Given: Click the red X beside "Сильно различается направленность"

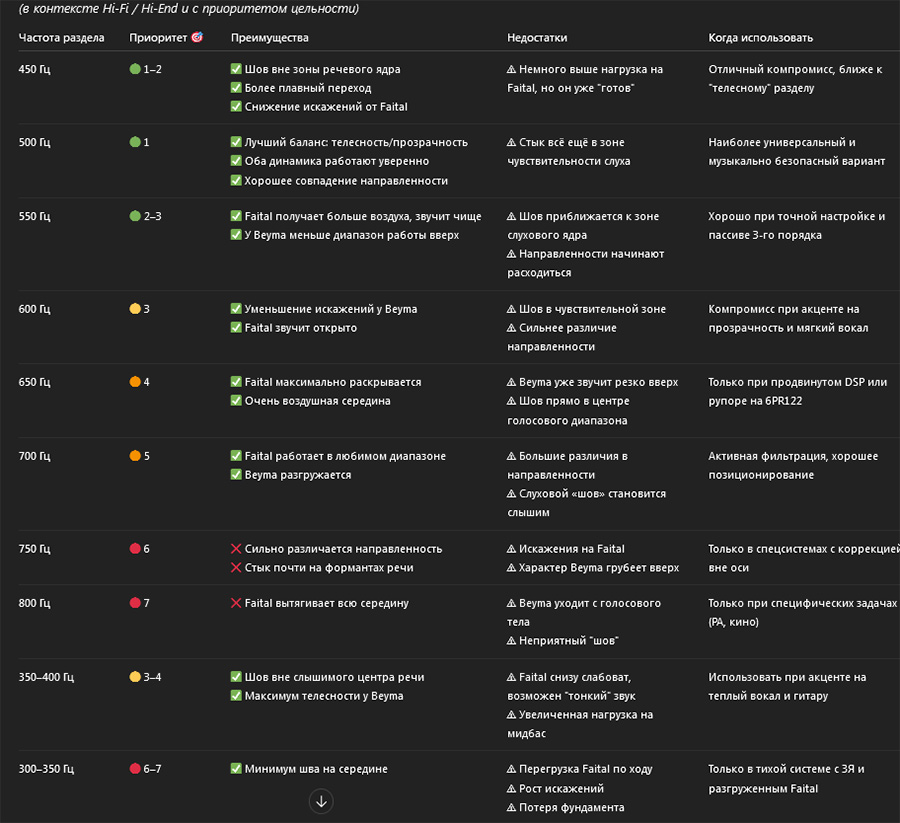Looking at the screenshot, I should 236,549.
